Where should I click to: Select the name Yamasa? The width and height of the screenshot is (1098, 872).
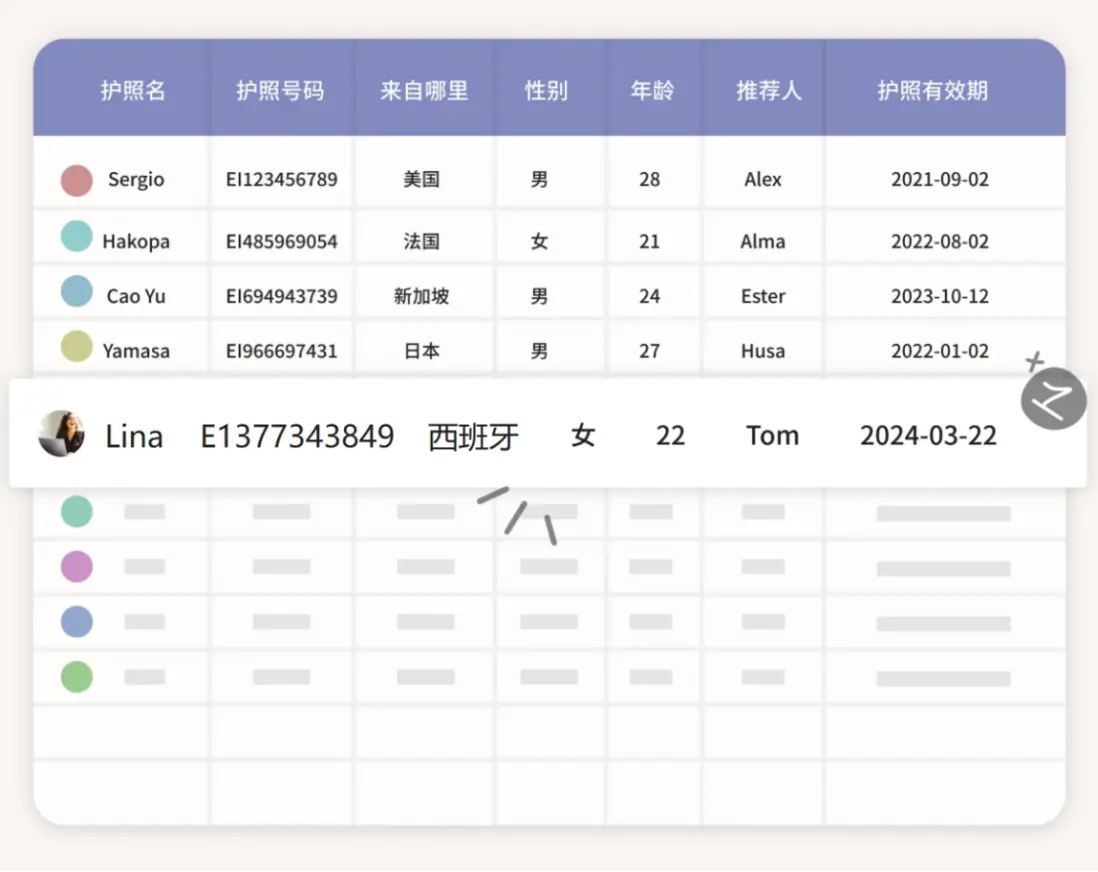(x=136, y=351)
